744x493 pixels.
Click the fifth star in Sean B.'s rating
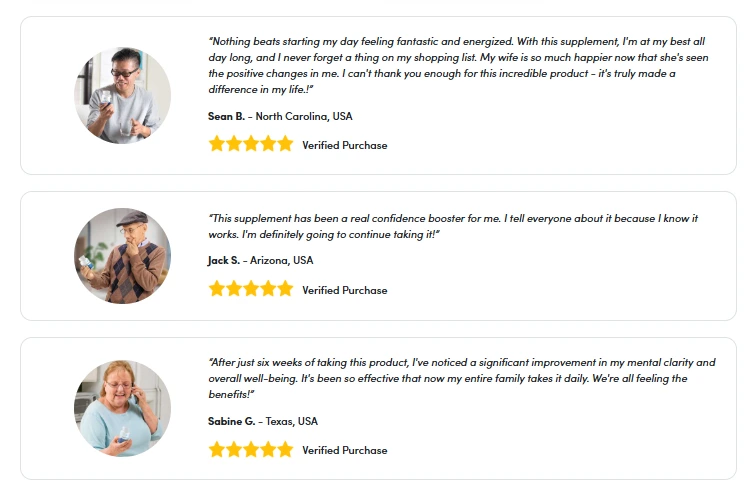(x=285, y=144)
